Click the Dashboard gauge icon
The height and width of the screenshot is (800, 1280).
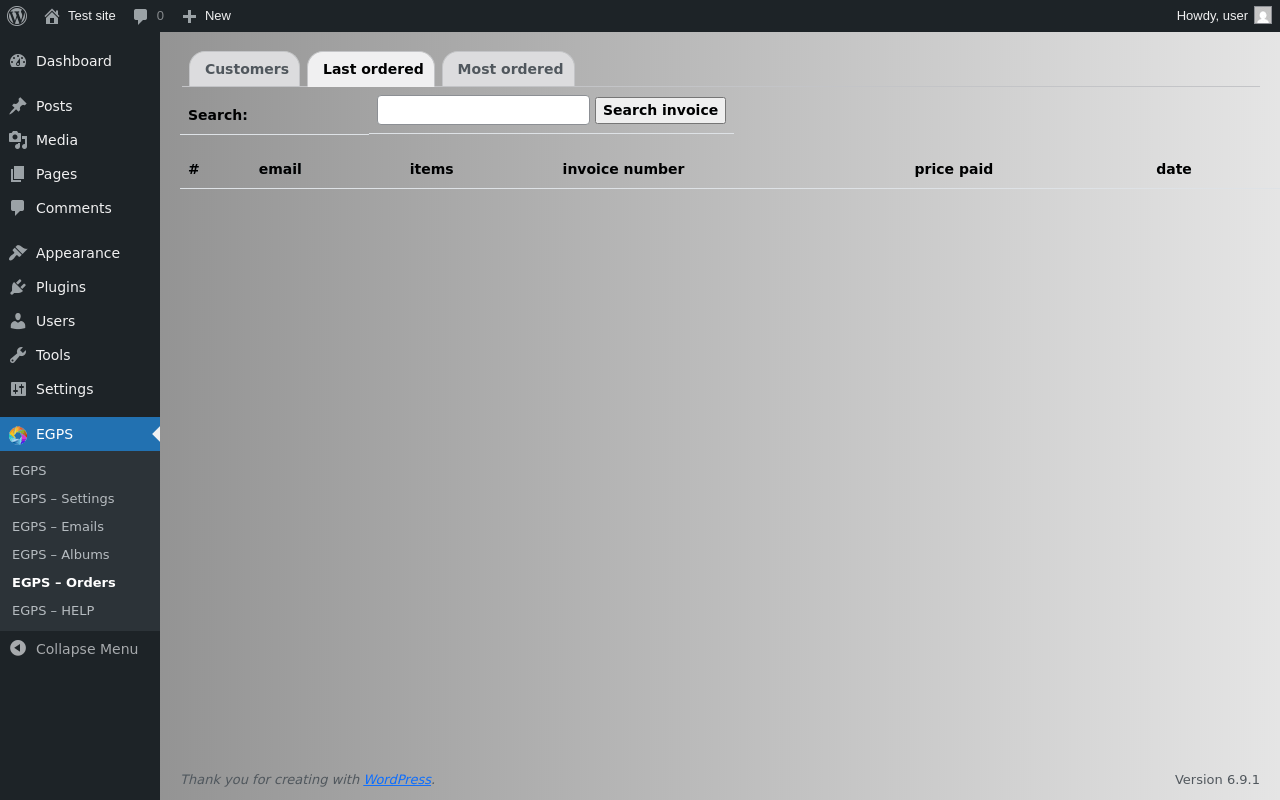point(18,61)
